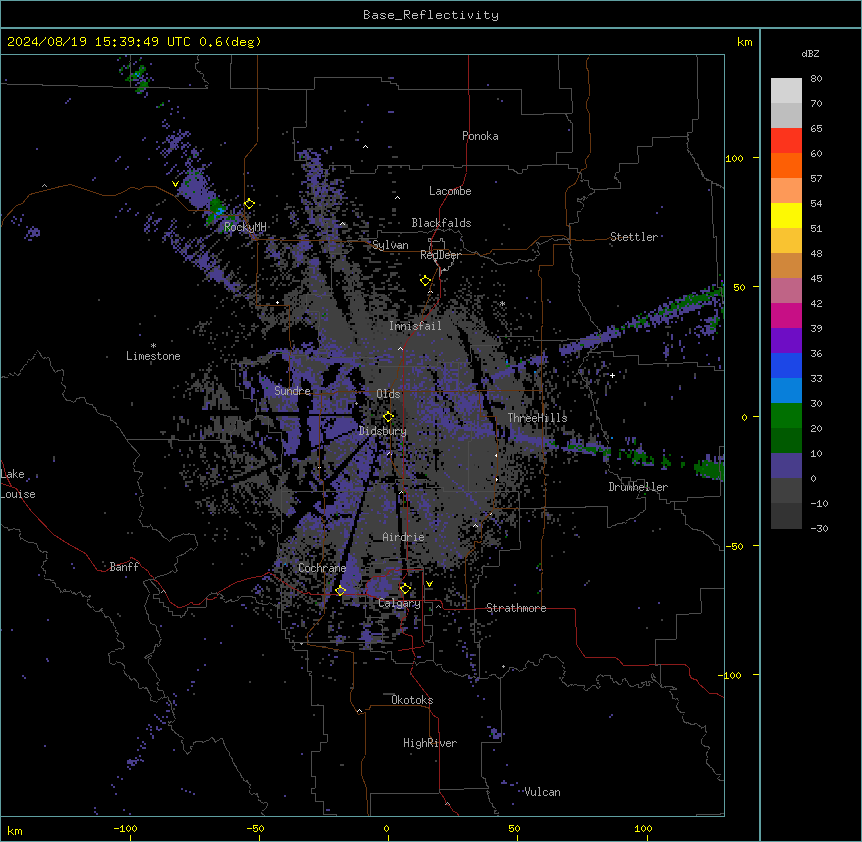Click the HighRiver city label
The image size is (862, 842).
430,743
